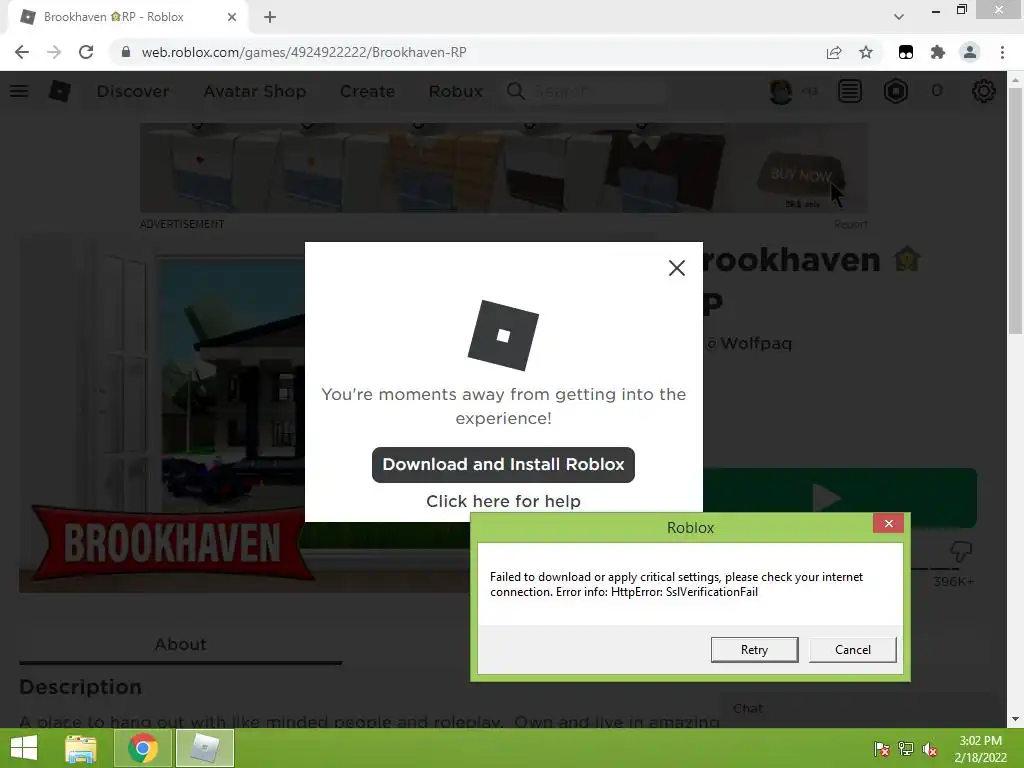The height and width of the screenshot is (768, 1024).
Task: Click the Brookhaven game thumbnail image
Action: pos(162,415)
